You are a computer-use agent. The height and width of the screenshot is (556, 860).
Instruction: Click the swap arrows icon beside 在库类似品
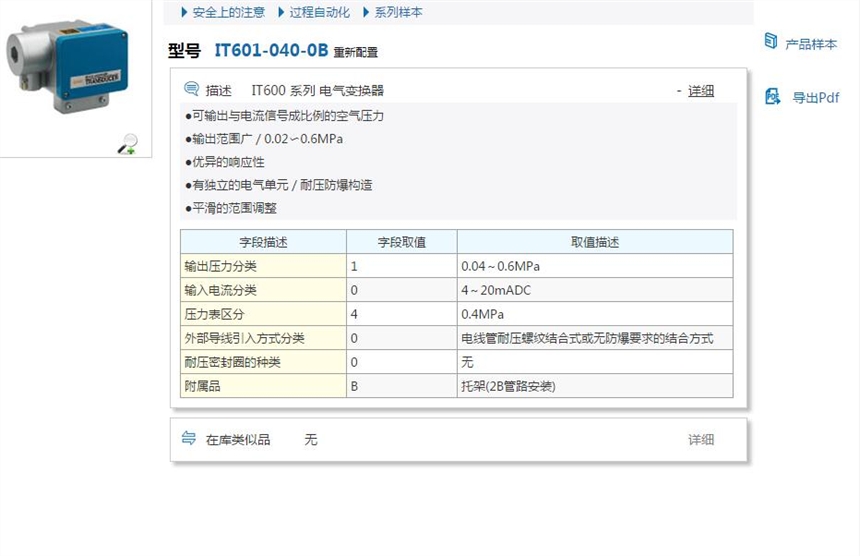pos(189,438)
